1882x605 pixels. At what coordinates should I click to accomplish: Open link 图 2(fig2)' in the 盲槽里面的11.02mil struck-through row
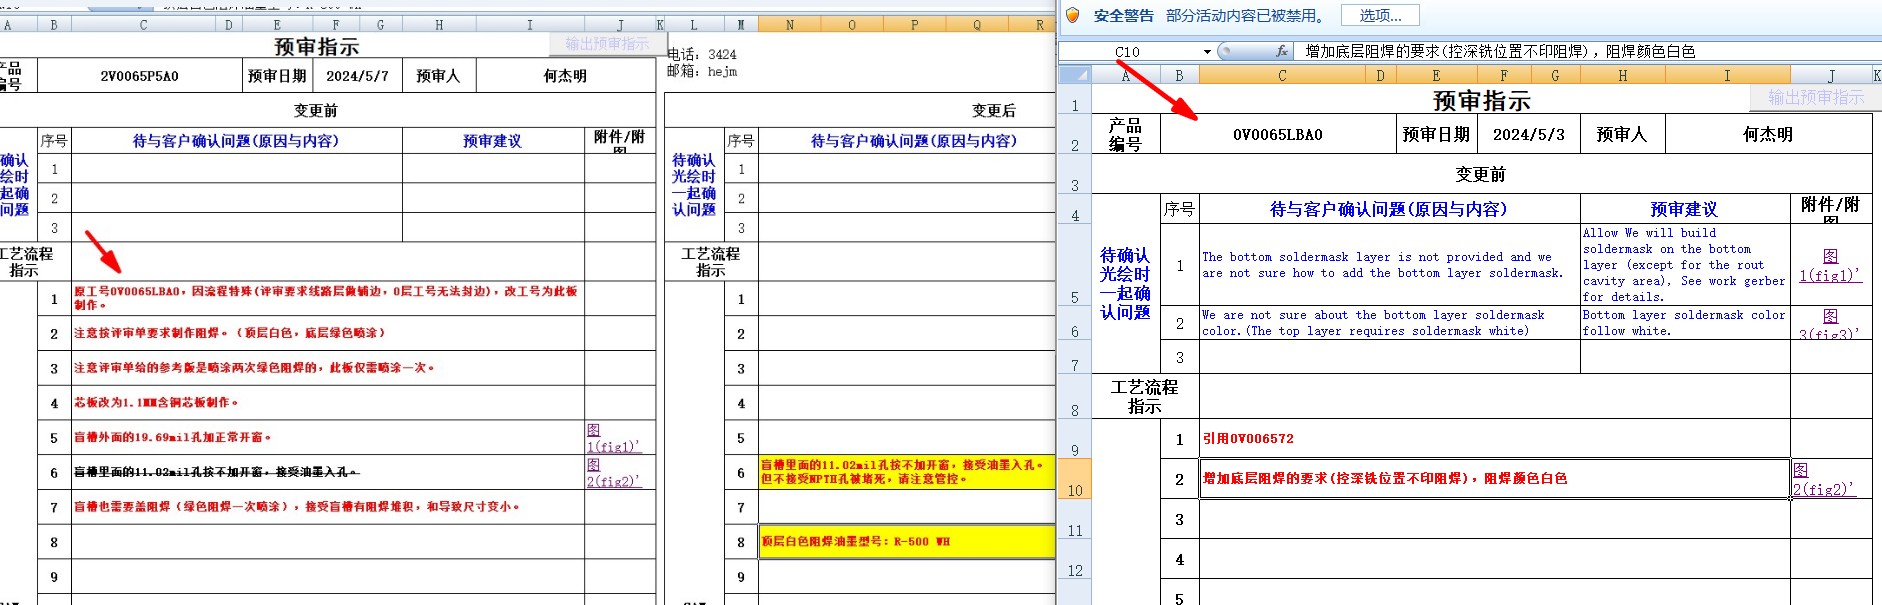coord(613,473)
